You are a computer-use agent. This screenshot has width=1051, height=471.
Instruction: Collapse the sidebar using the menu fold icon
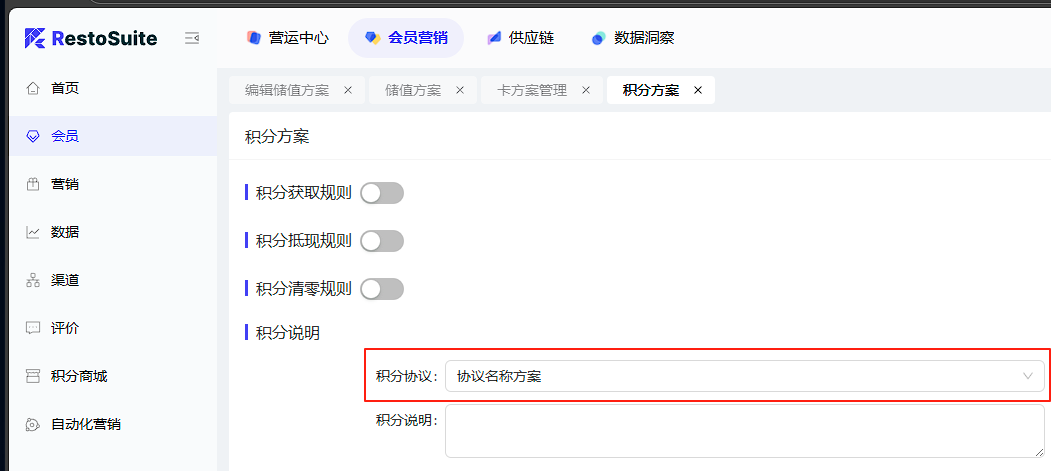click(x=192, y=38)
